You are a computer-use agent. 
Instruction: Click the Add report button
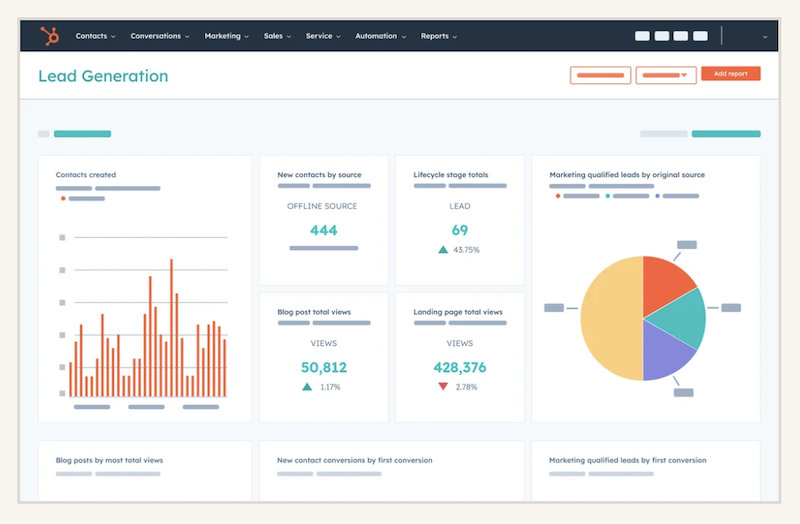[730, 74]
